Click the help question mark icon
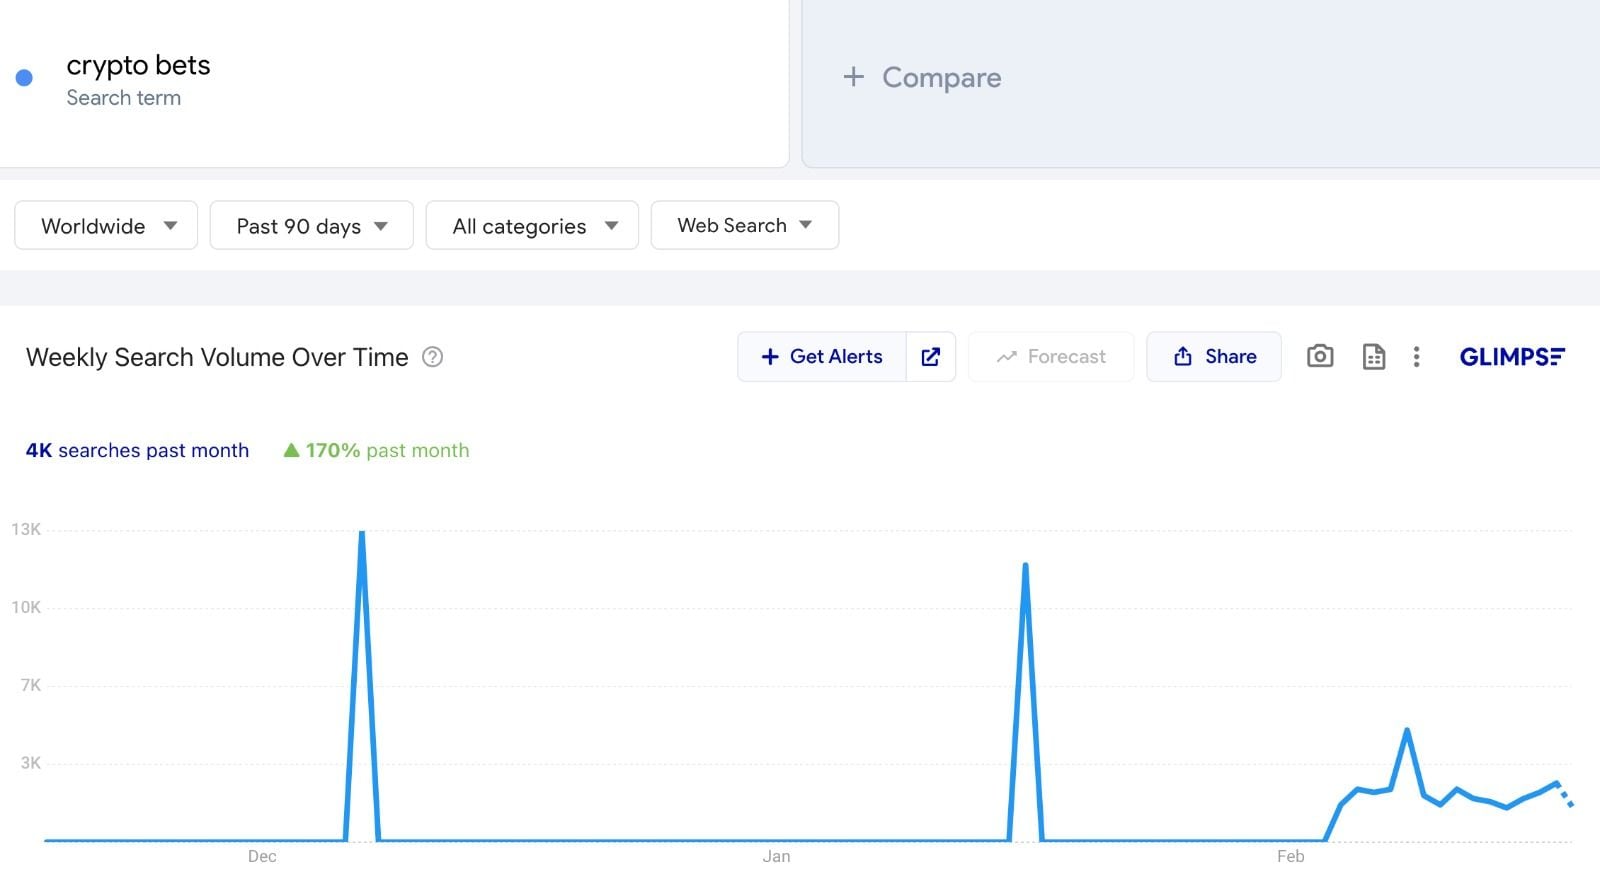 432,357
